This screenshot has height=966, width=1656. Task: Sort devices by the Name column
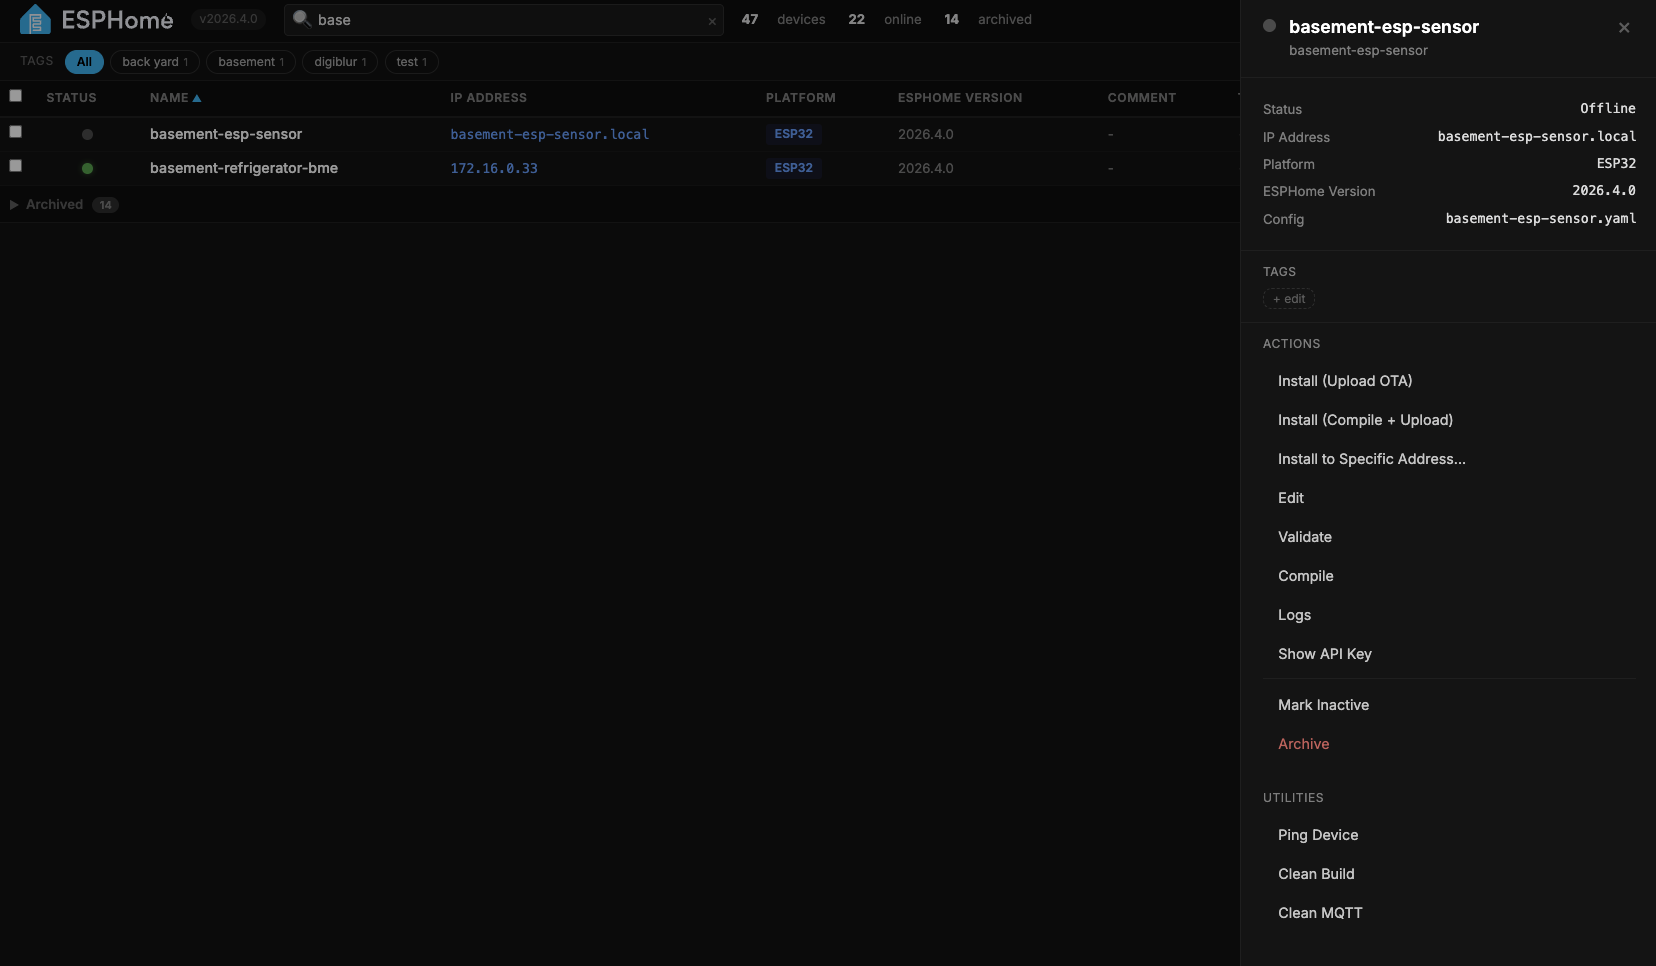175,98
